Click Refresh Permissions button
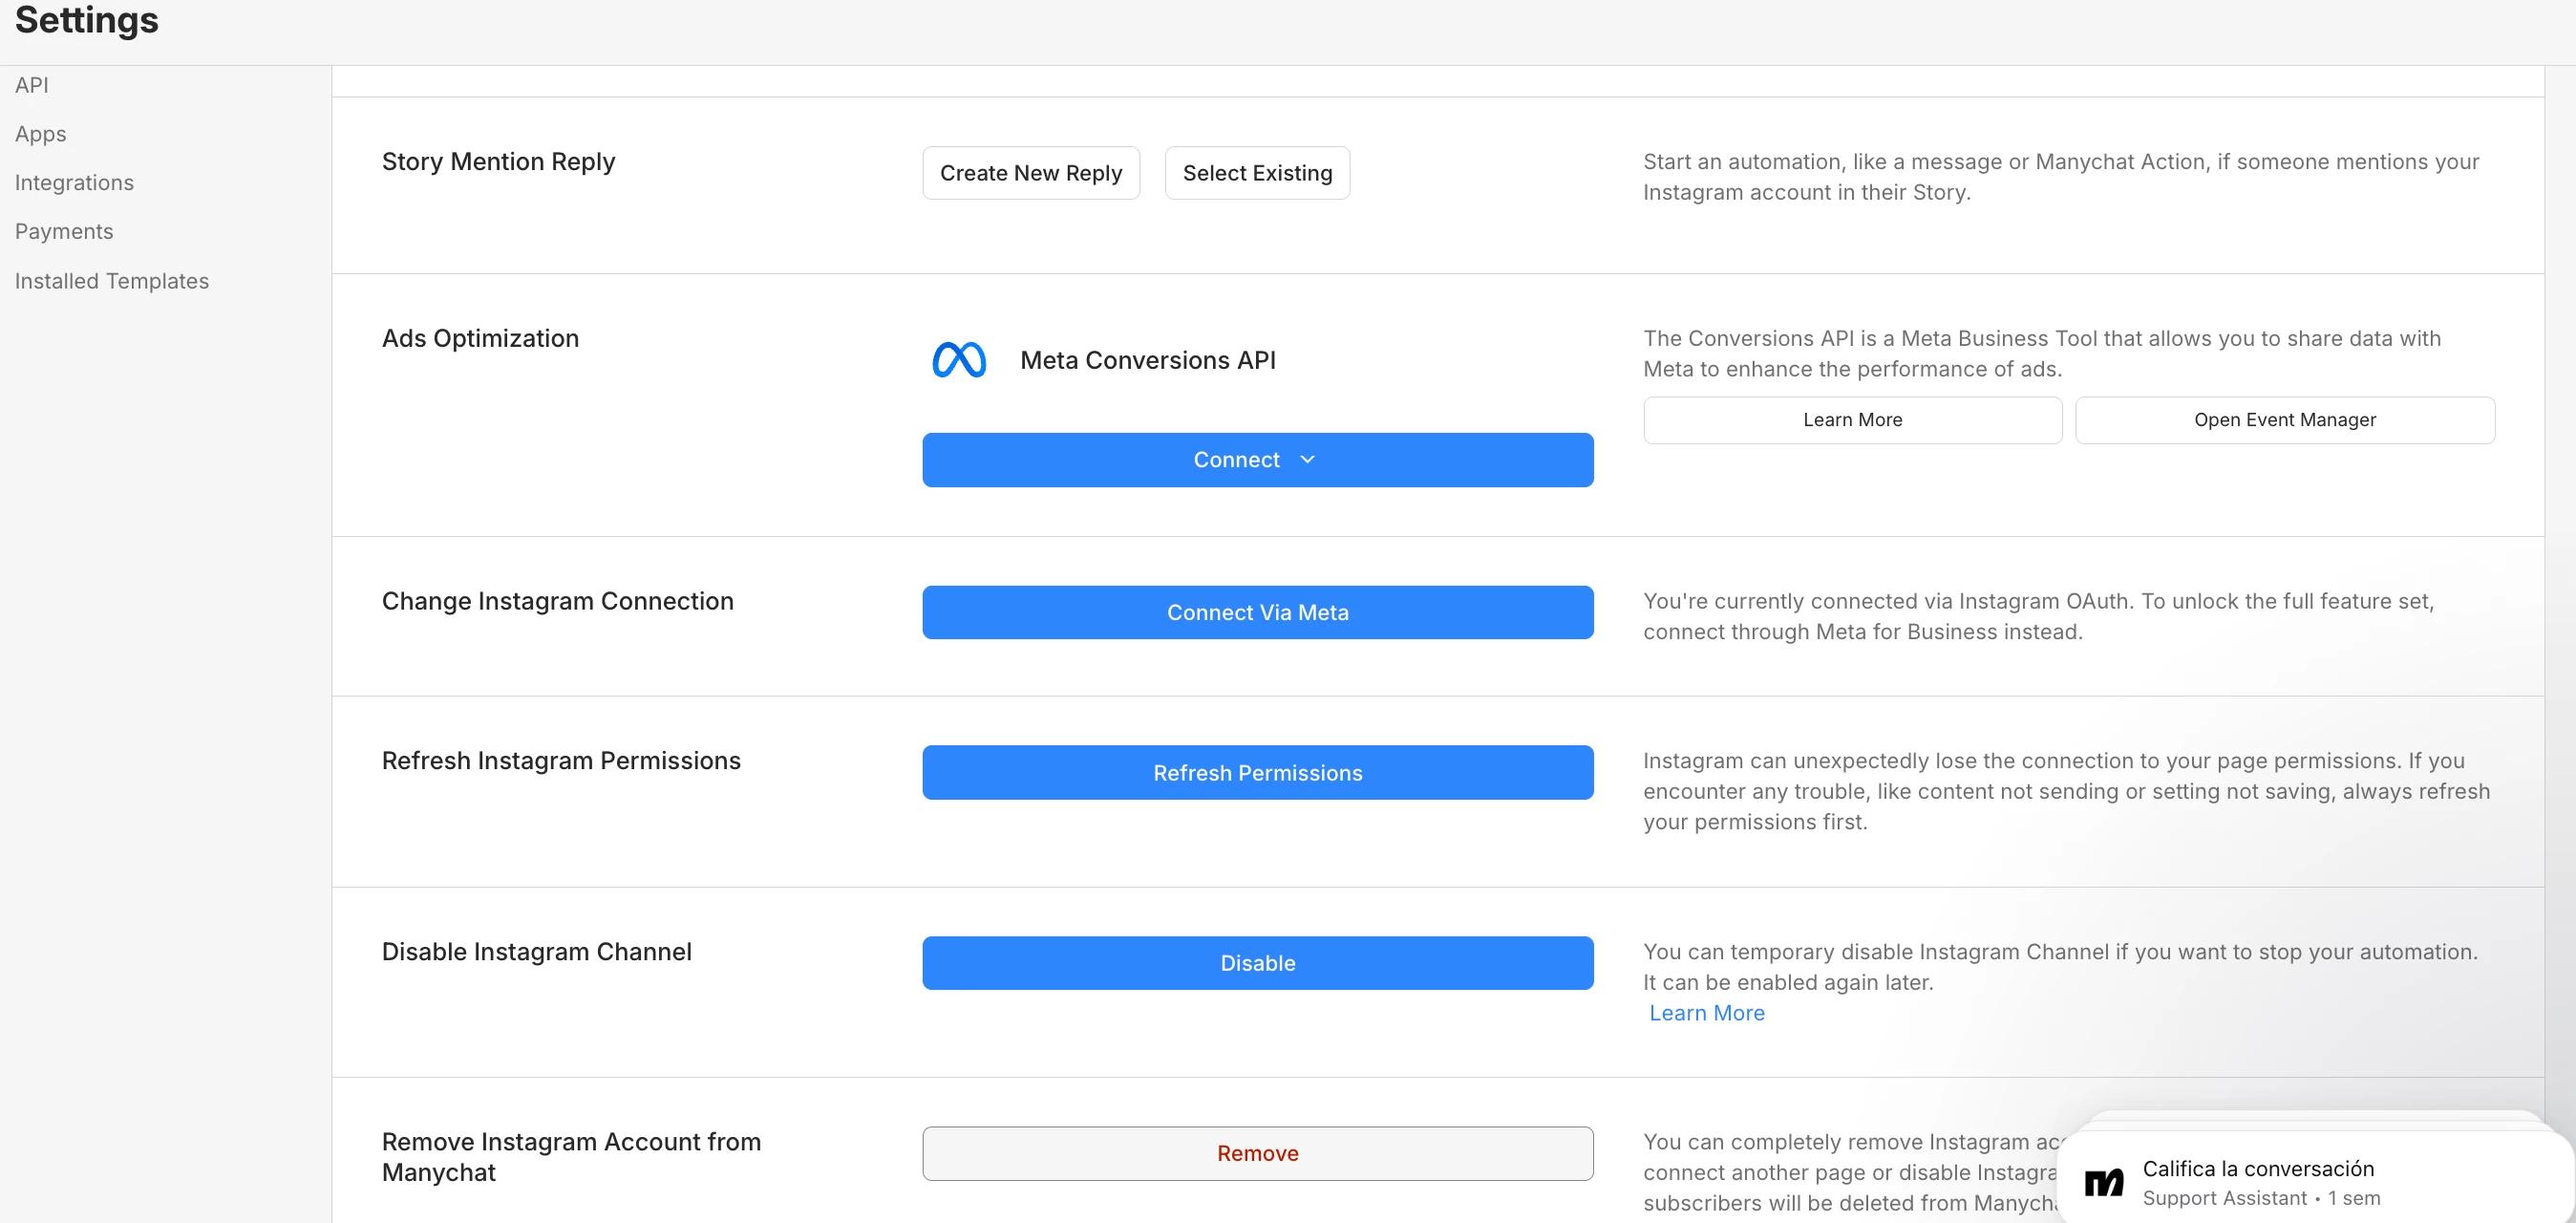The width and height of the screenshot is (2576, 1223). [x=1257, y=773]
